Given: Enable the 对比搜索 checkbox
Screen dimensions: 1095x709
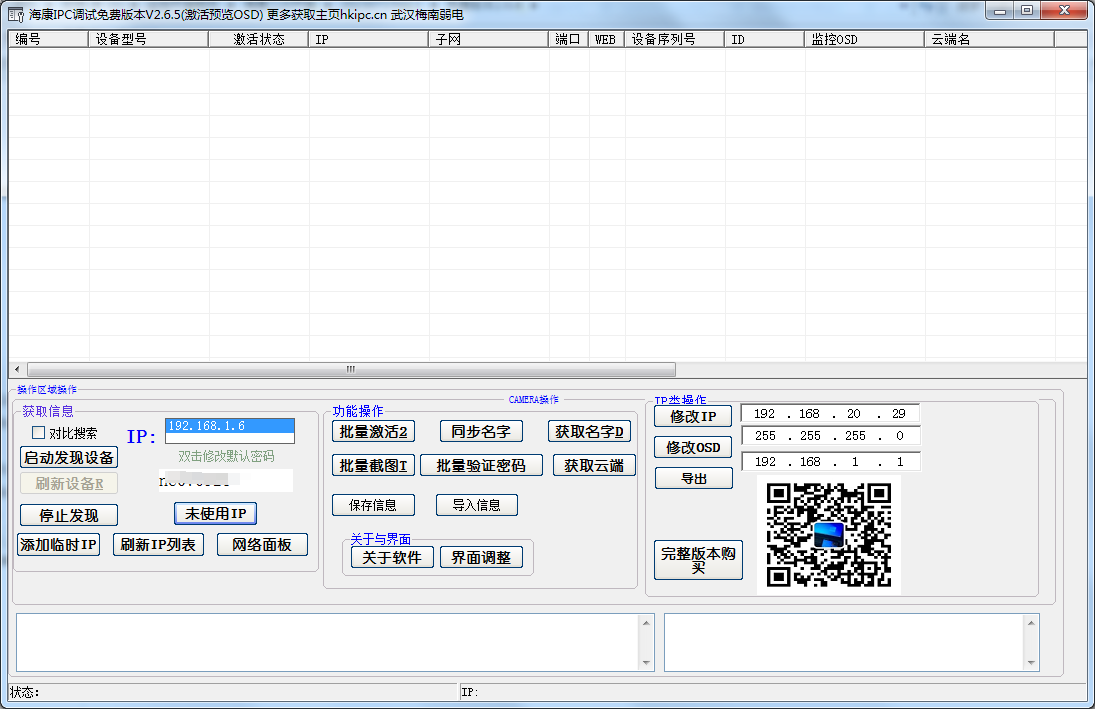Looking at the screenshot, I should (x=39, y=433).
